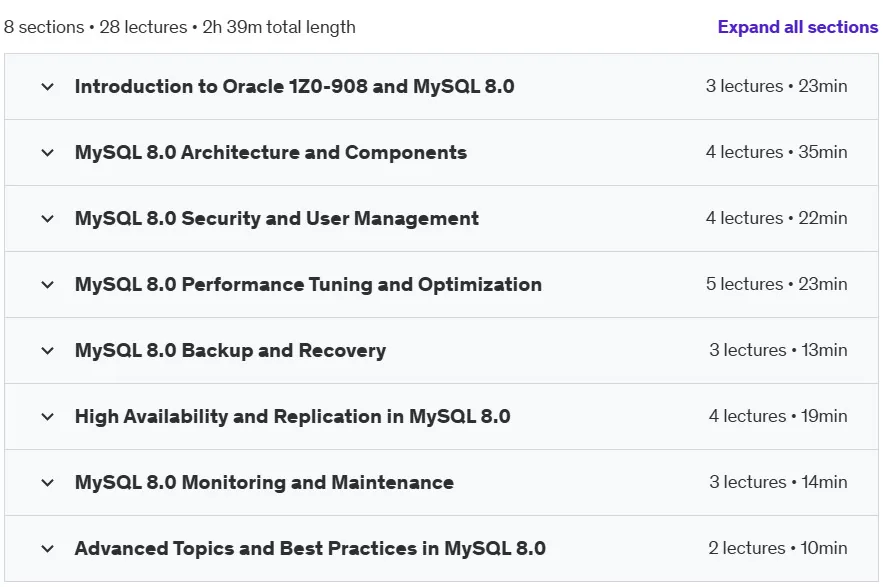Open title High Availability and Replication in MySQL 8.0

292,416
